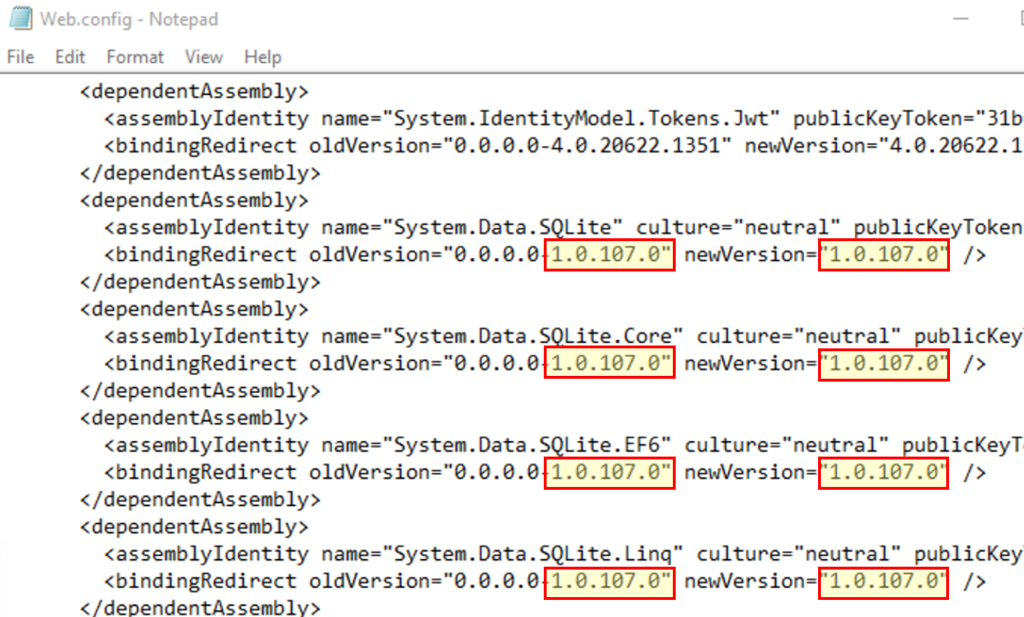Click the Notepad icon in the title bar
Image resolution: width=1024 pixels, height=617 pixels.
pos(19,19)
